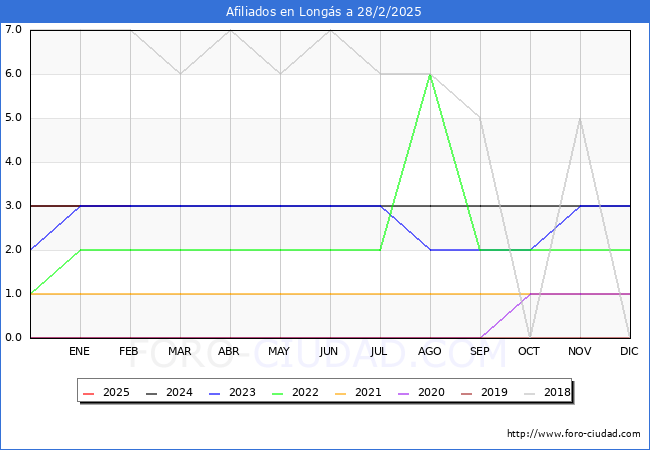Click the MAY month axis label
Screen dimensions: 650x450
[x=279, y=351]
